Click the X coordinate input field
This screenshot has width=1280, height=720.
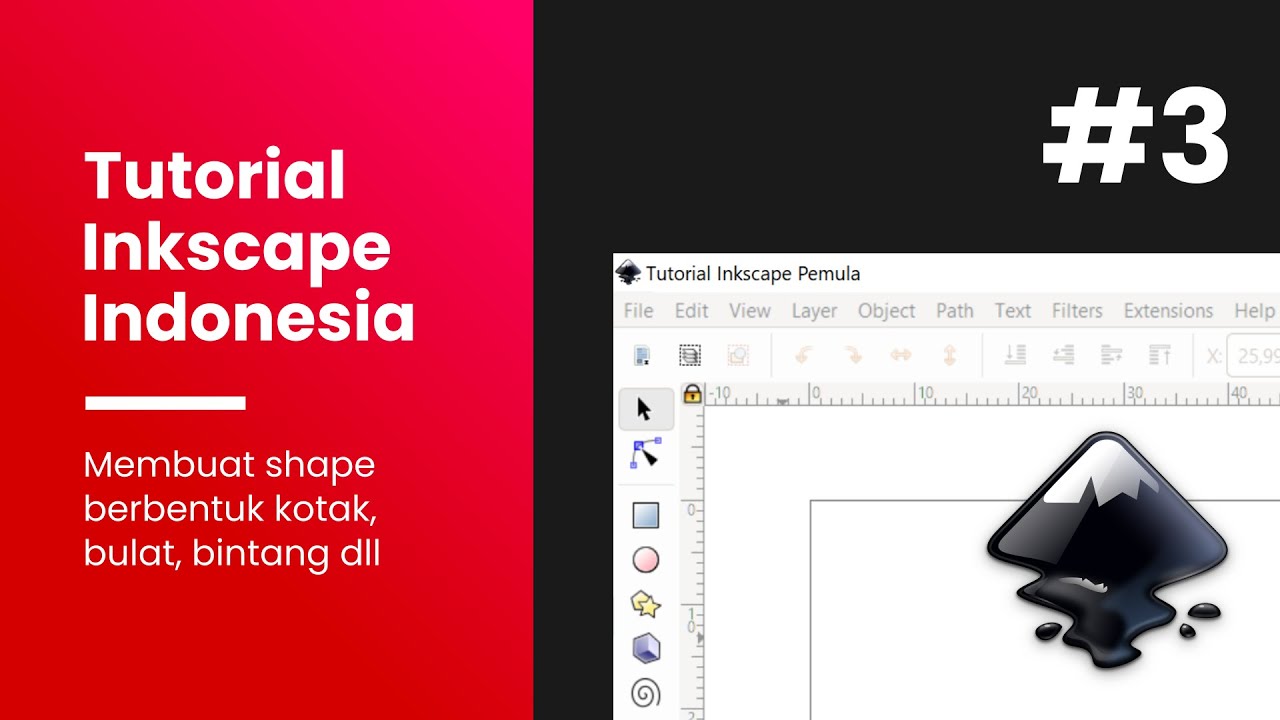click(x=1256, y=355)
